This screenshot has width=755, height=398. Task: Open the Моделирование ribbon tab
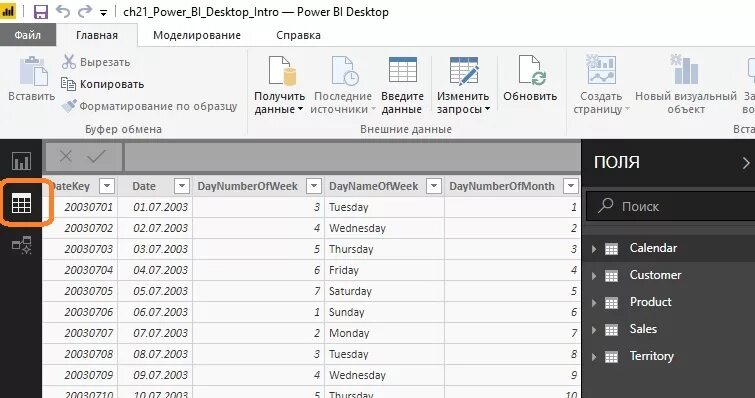tap(197, 35)
